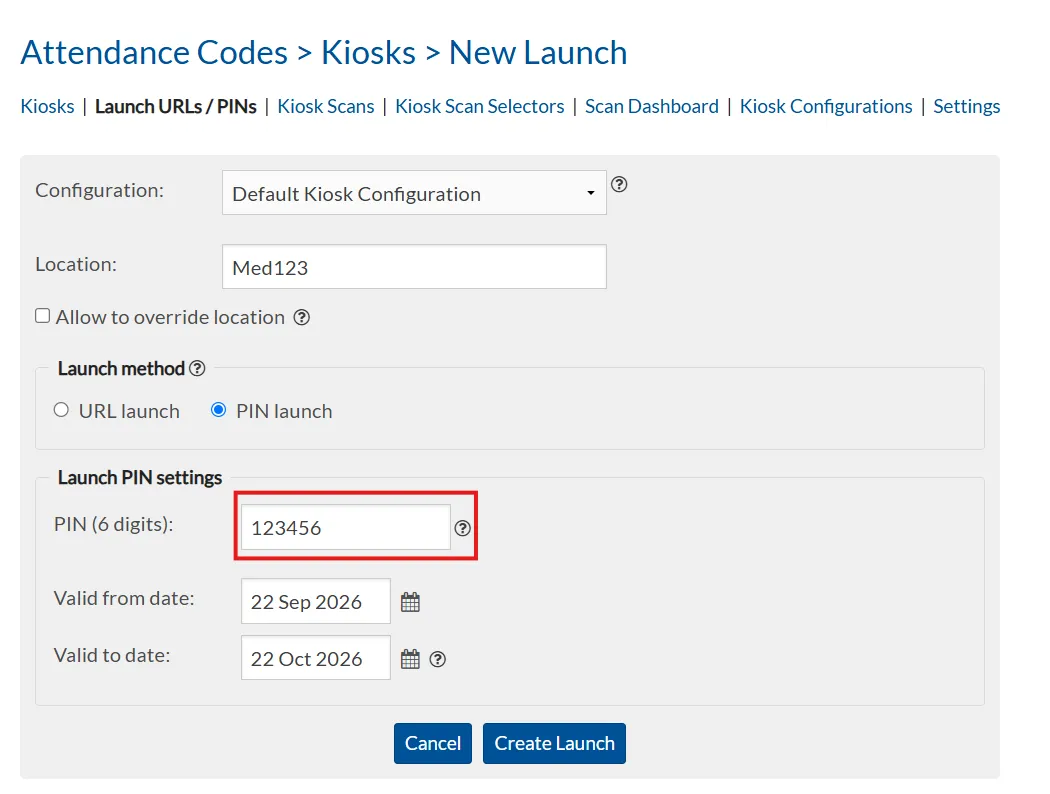The width and height of the screenshot is (1050, 794).
Task: Enable Allow to override location checkbox
Action: pyautogui.click(x=43, y=316)
